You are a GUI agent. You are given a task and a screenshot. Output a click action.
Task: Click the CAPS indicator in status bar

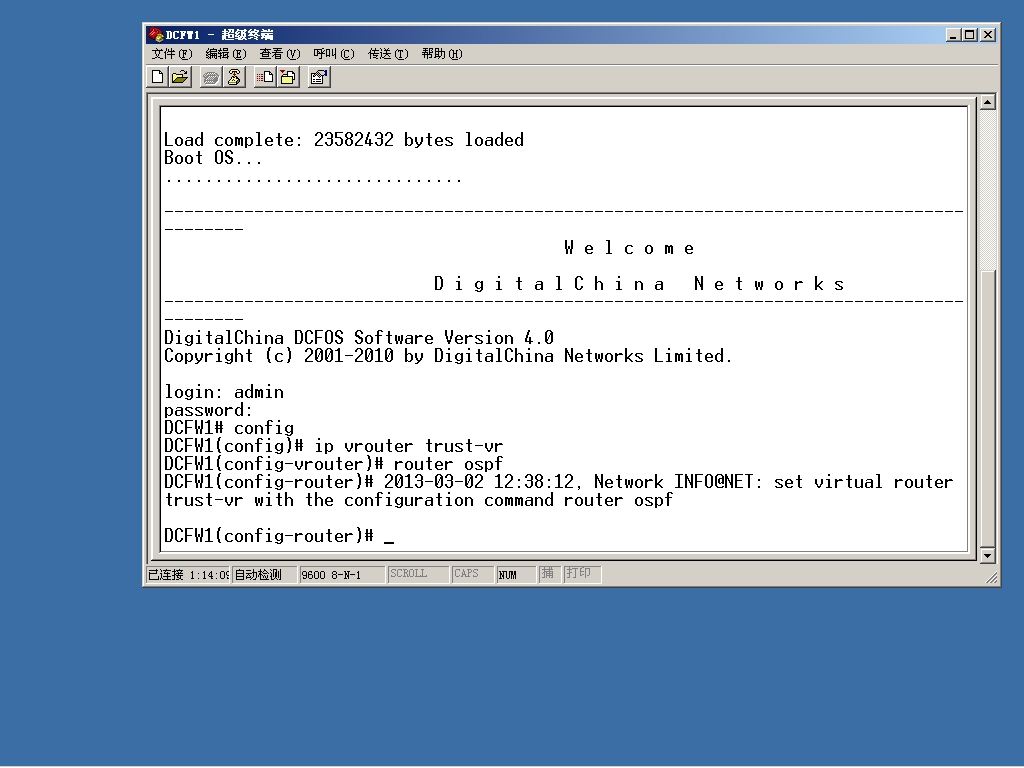pyautogui.click(x=472, y=574)
